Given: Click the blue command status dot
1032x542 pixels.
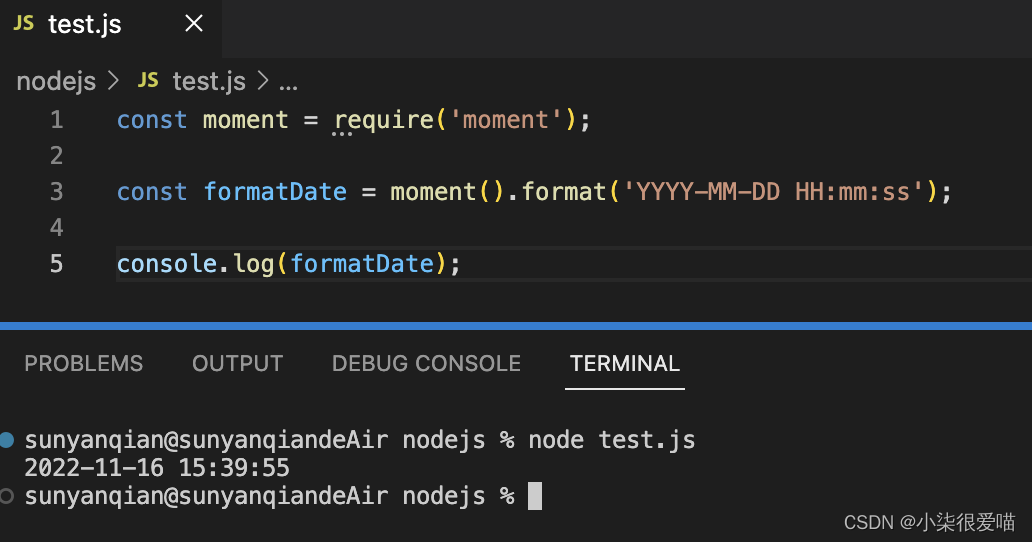Looking at the screenshot, I should click(8, 439).
